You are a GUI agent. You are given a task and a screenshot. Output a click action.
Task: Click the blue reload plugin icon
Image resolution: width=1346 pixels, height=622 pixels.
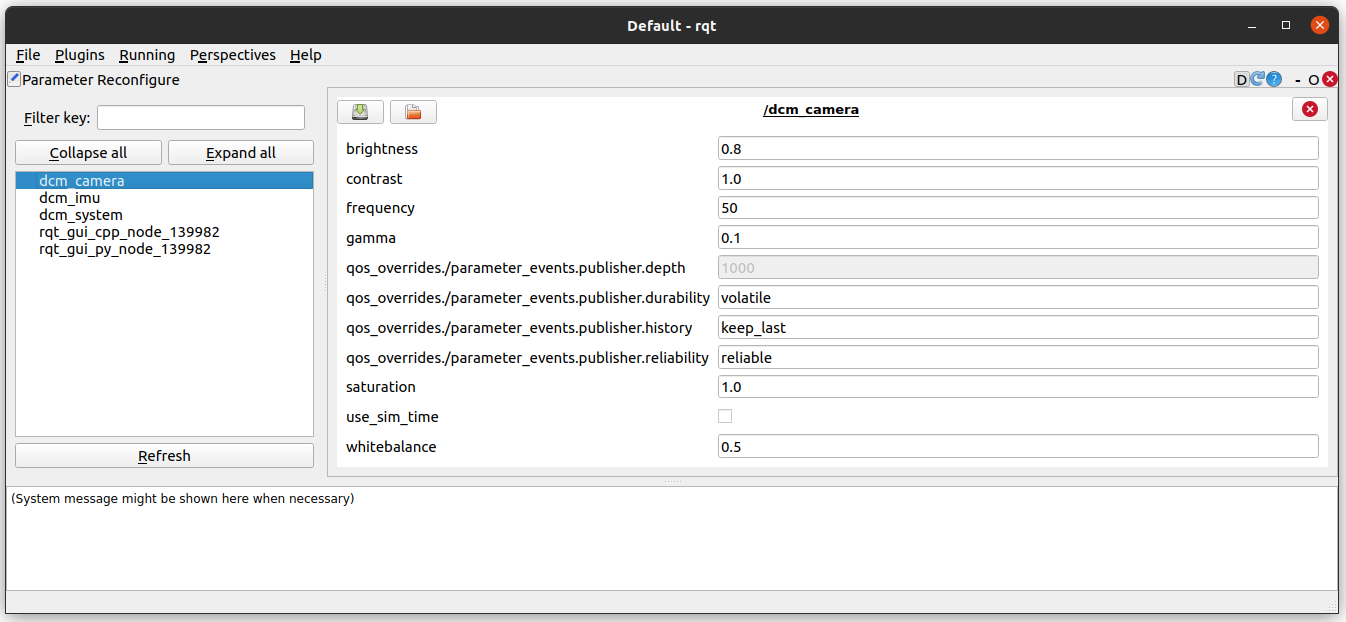click(1258, 79)
